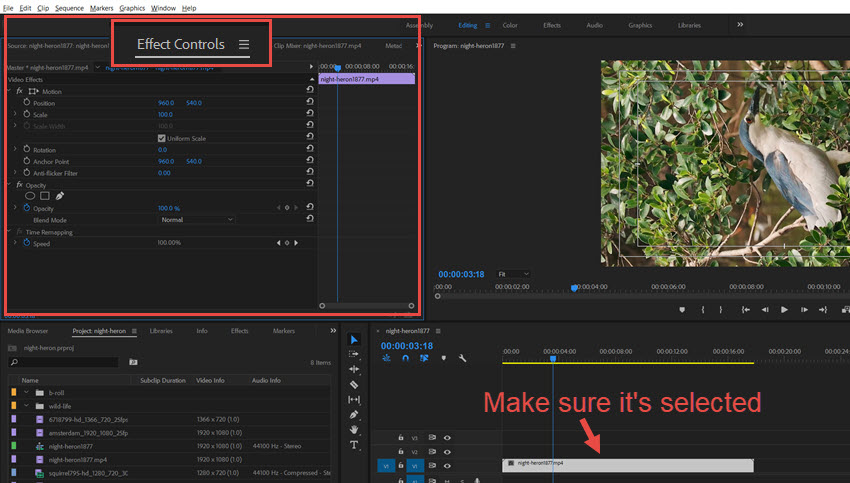
Task: Reset the Position parameter
Action: pos(310,101)
